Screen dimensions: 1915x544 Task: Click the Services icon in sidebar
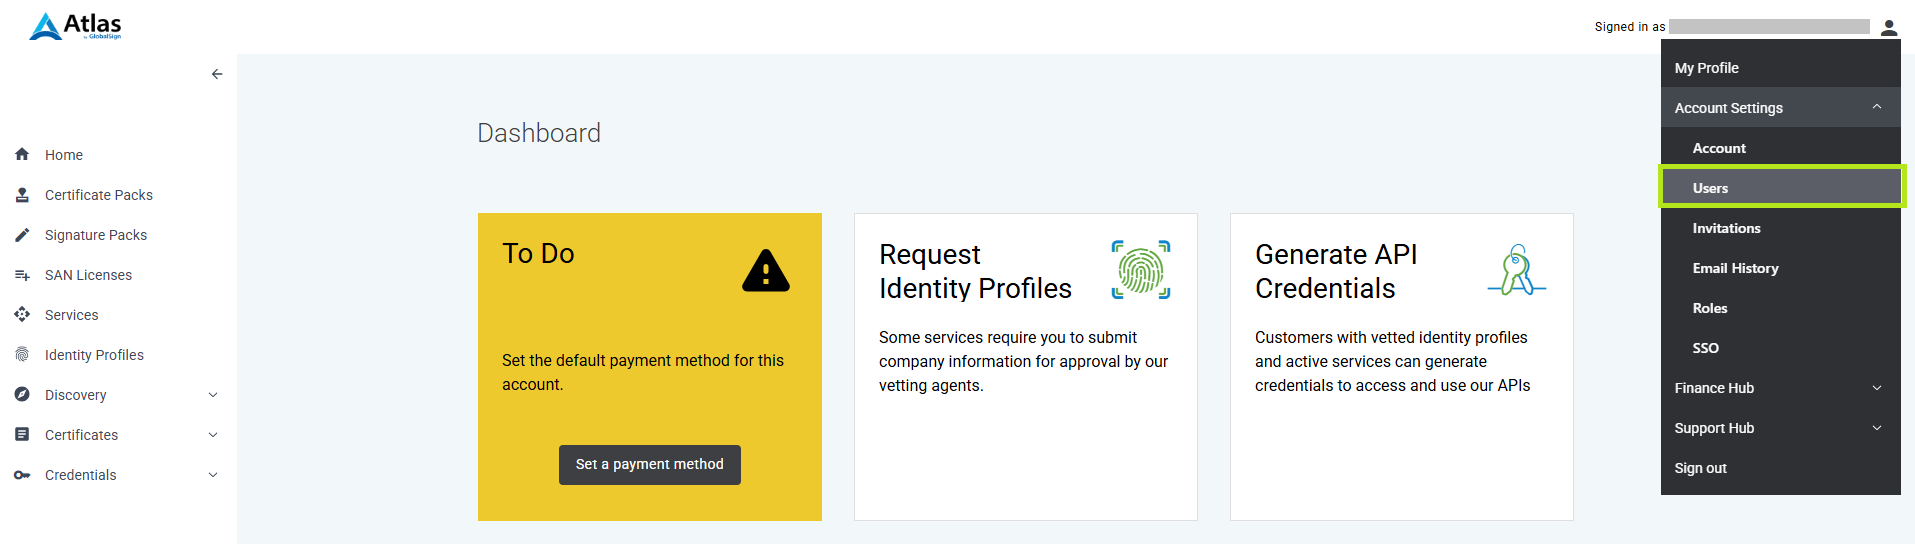pos(22,314)
